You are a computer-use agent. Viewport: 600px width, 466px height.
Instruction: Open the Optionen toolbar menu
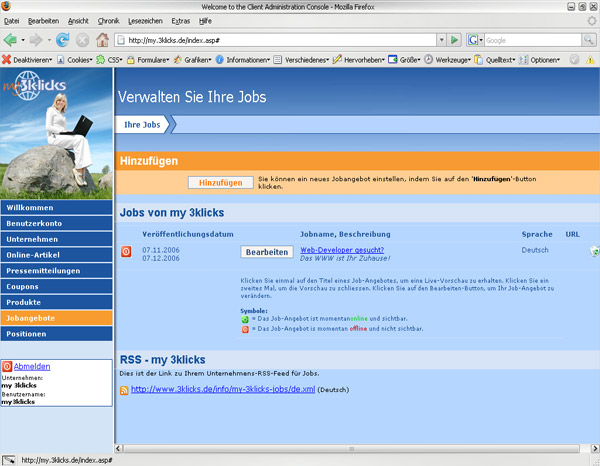(x=540, y=60)
